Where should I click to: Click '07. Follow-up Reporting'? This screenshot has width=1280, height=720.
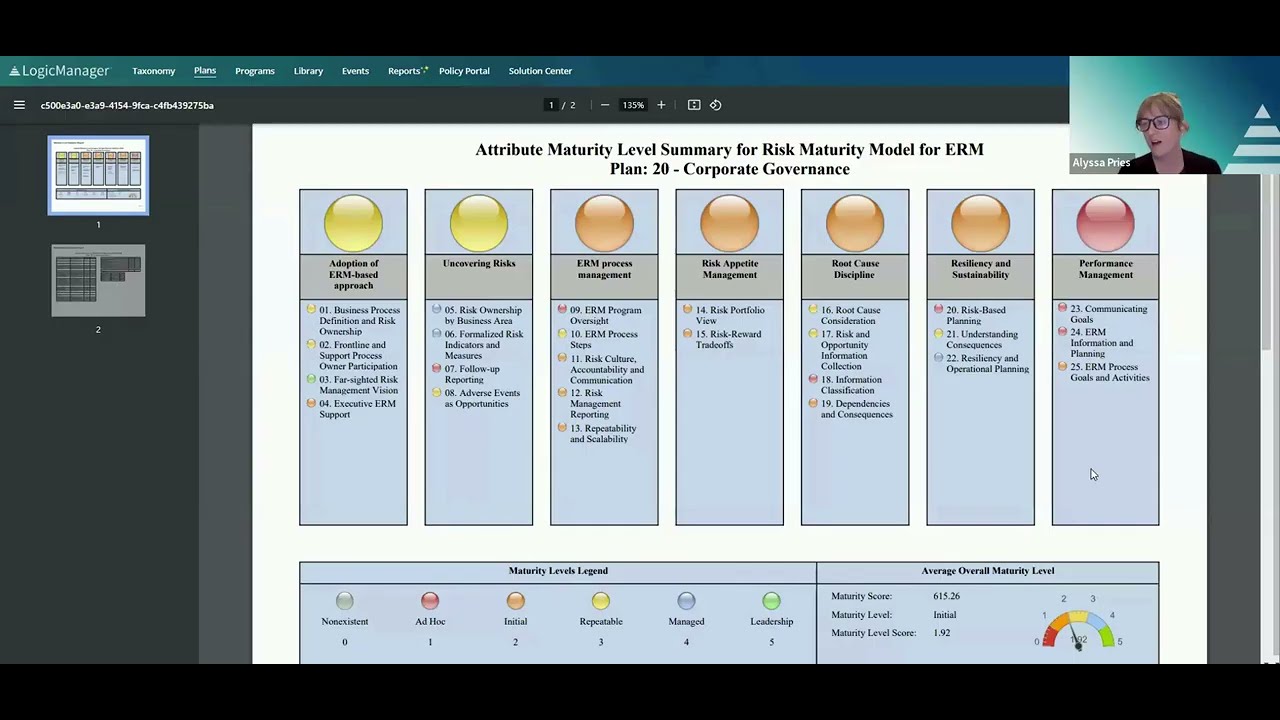pos(471,374)
